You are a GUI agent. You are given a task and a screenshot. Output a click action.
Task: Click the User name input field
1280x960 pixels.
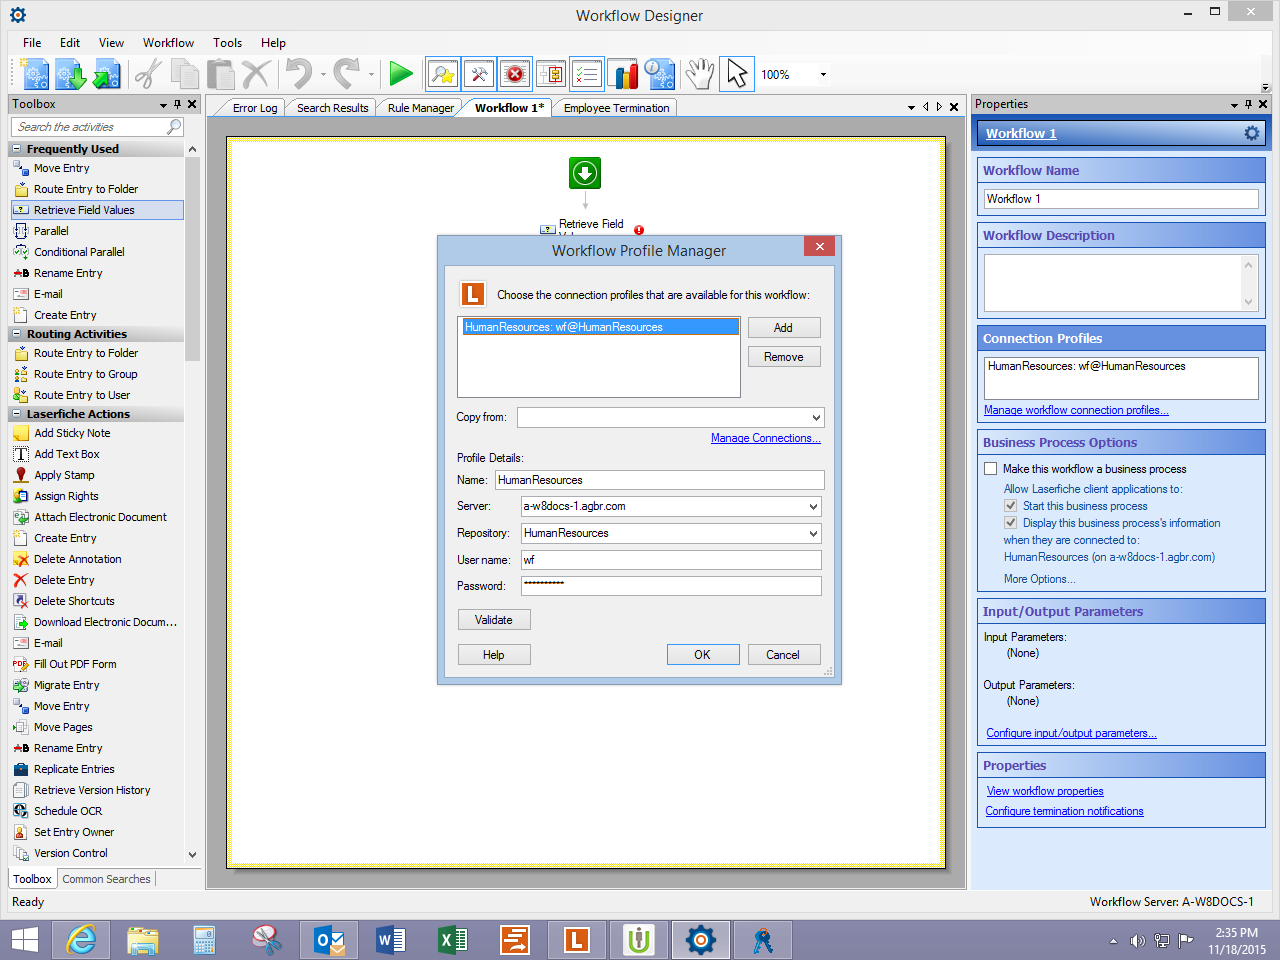[670, 560]
